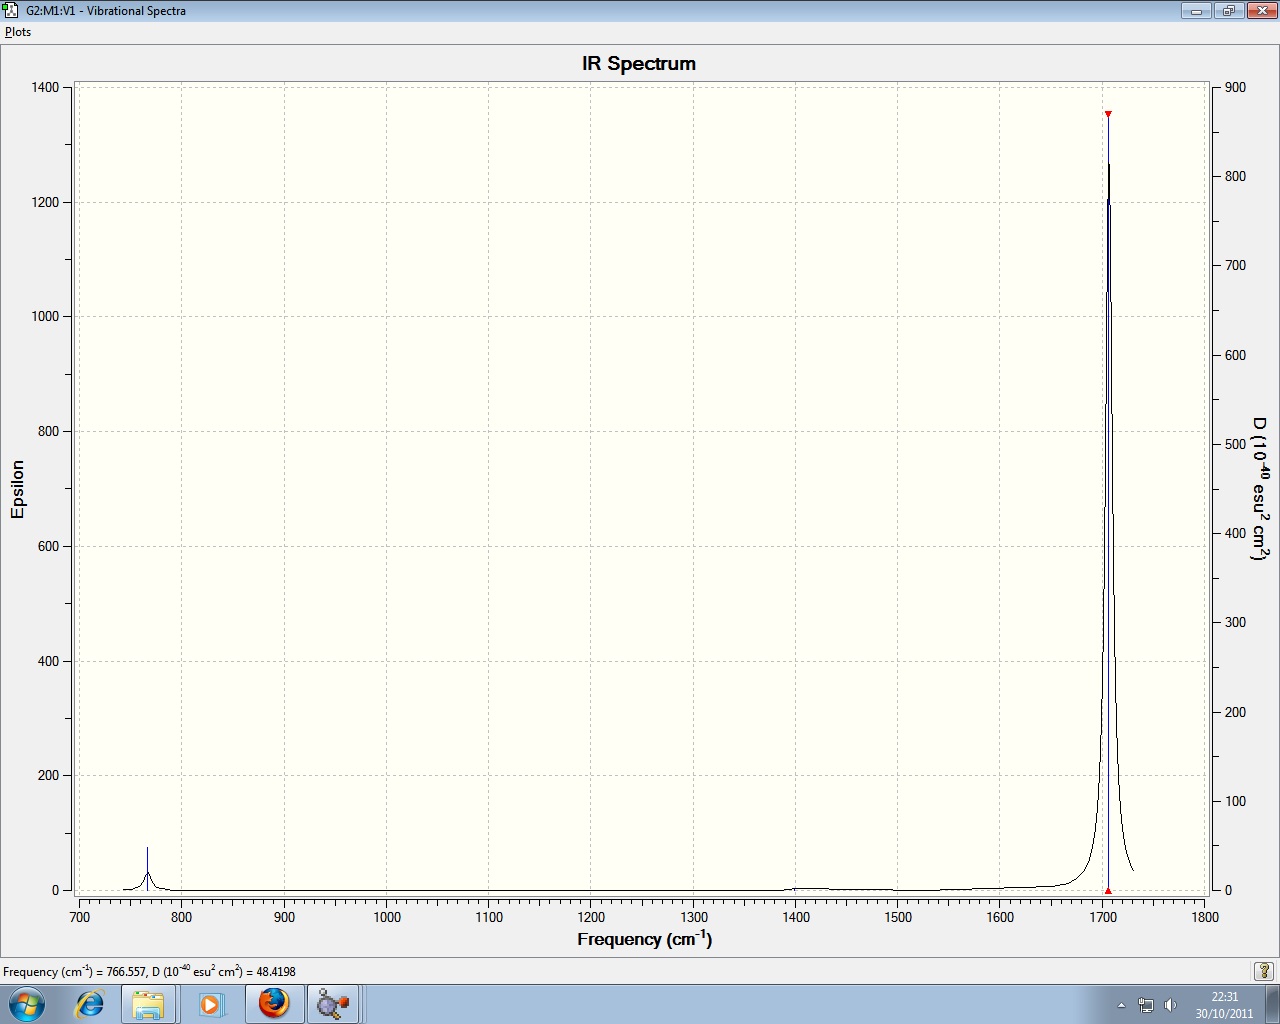Select the red marker atop the 1706 peak
The width and height of the screenshot is (1280, 1024).
1108,114
